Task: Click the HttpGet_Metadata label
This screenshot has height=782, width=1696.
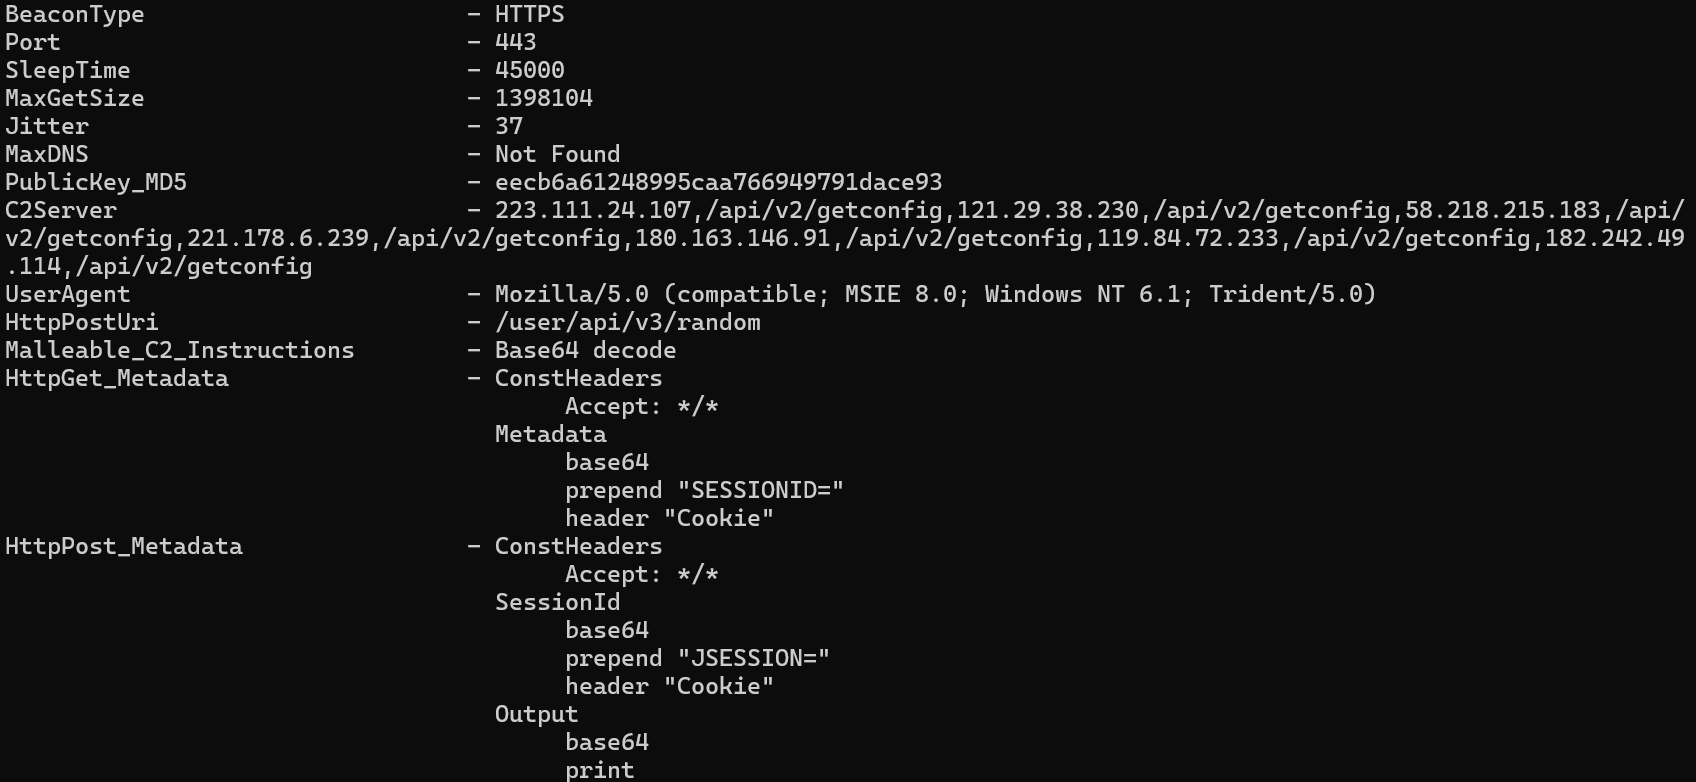Action: click(x=116, y=379)
